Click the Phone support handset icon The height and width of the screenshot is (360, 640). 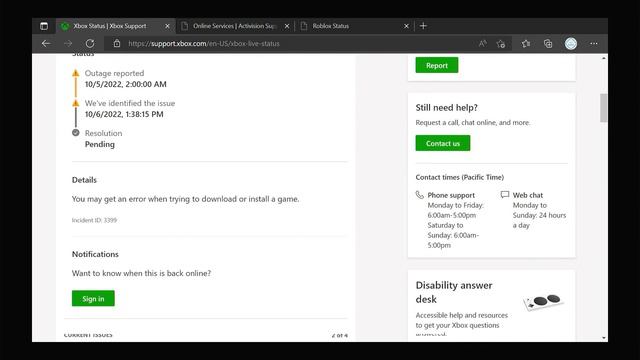coord(420,195)
